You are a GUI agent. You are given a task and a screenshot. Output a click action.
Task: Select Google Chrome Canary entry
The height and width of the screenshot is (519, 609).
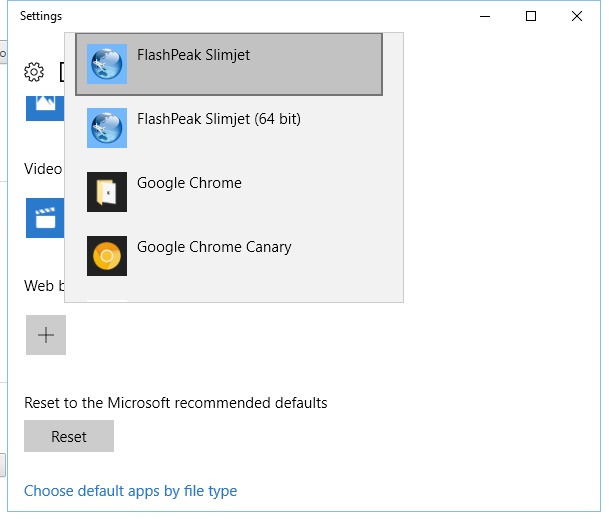coord(229,256)
